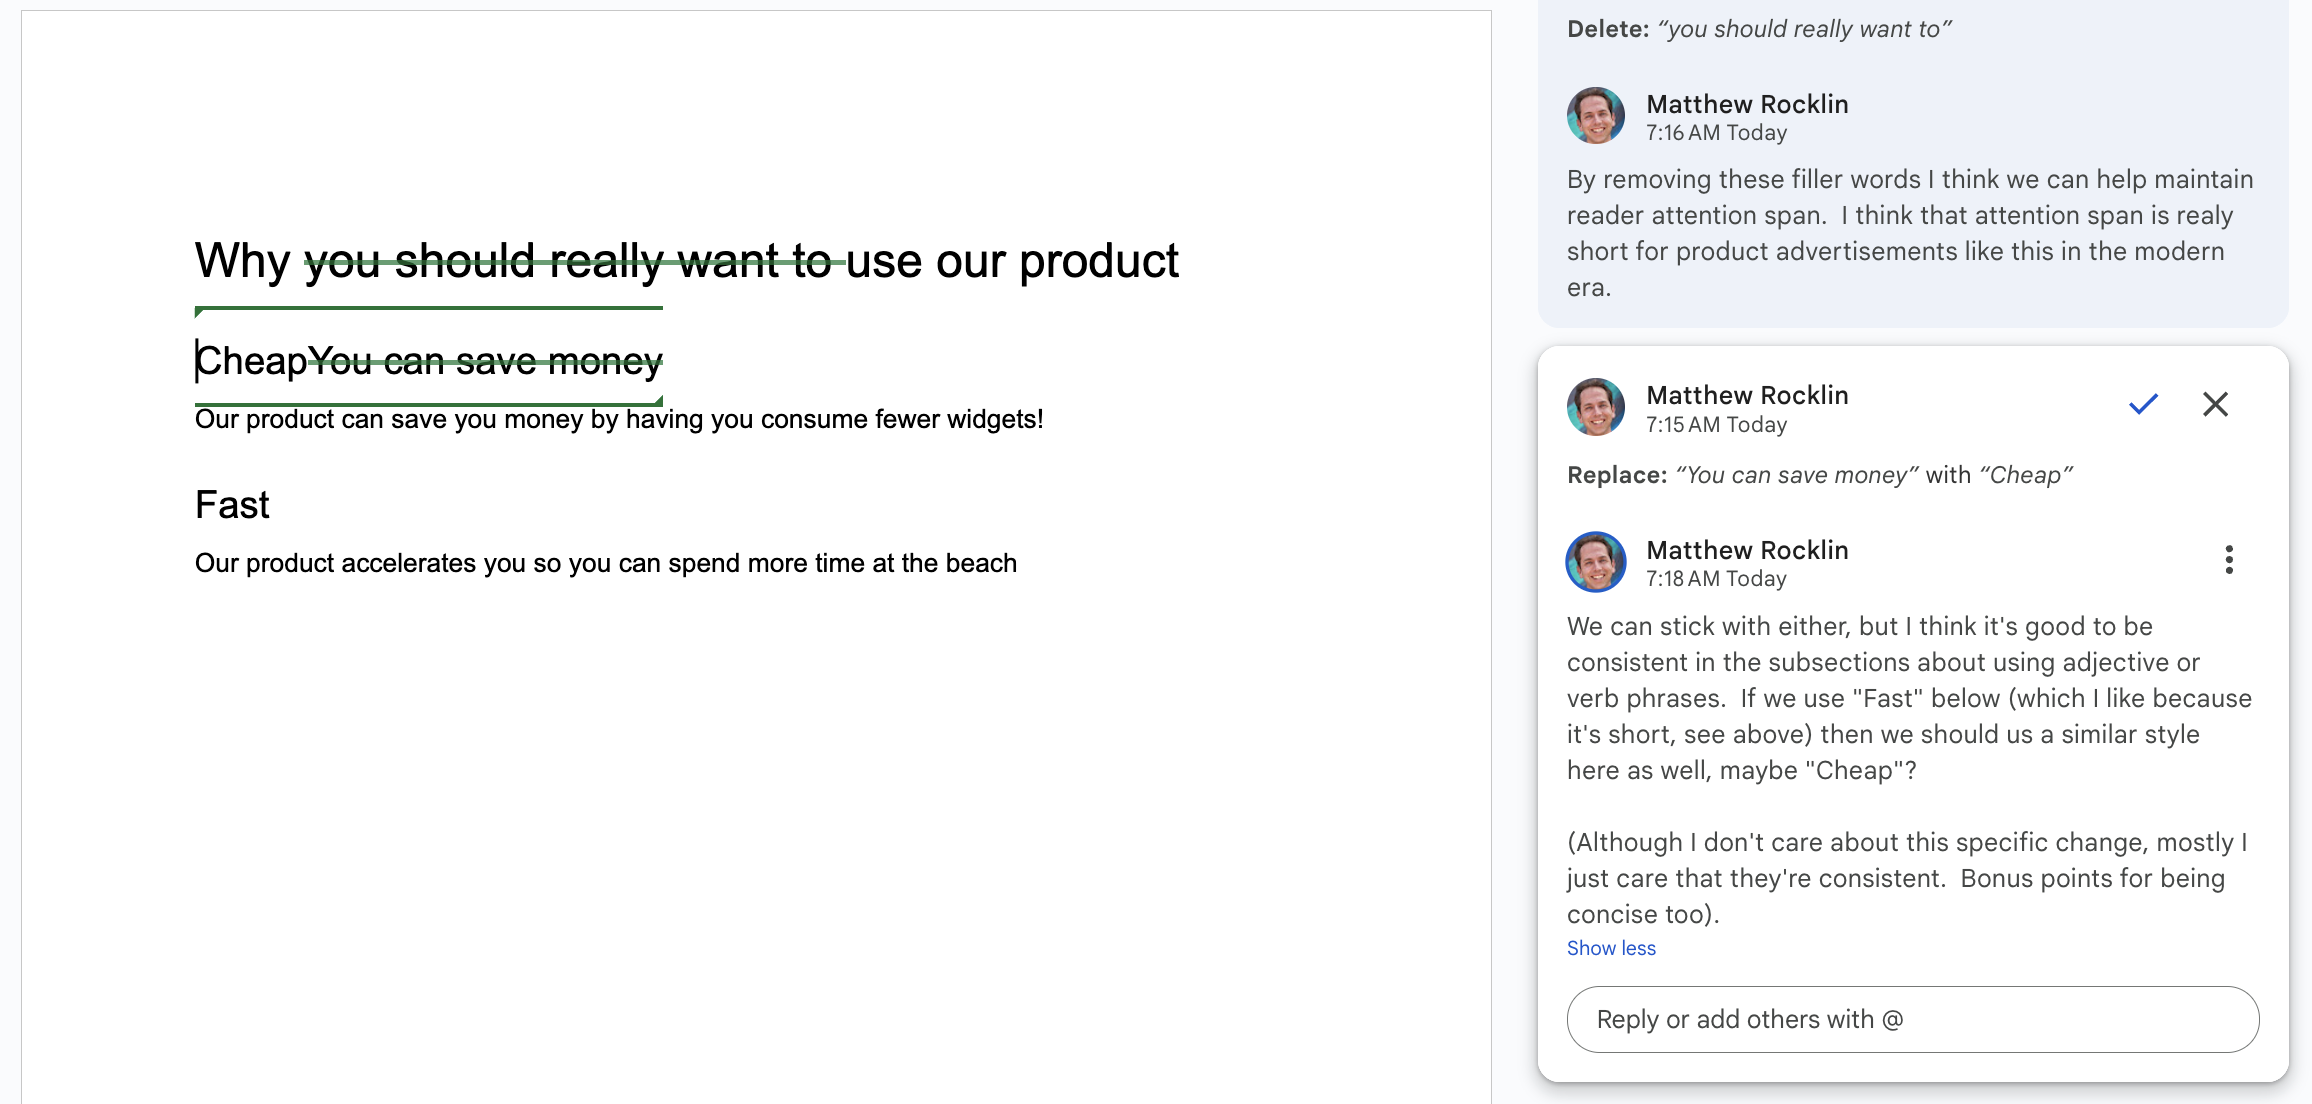Image resolution: width=2312 pixels, height=1104 pixels.
Task: Click the comment beginning "We can stick with either"
Action: pyautogui.click(x=1908, y=698)
